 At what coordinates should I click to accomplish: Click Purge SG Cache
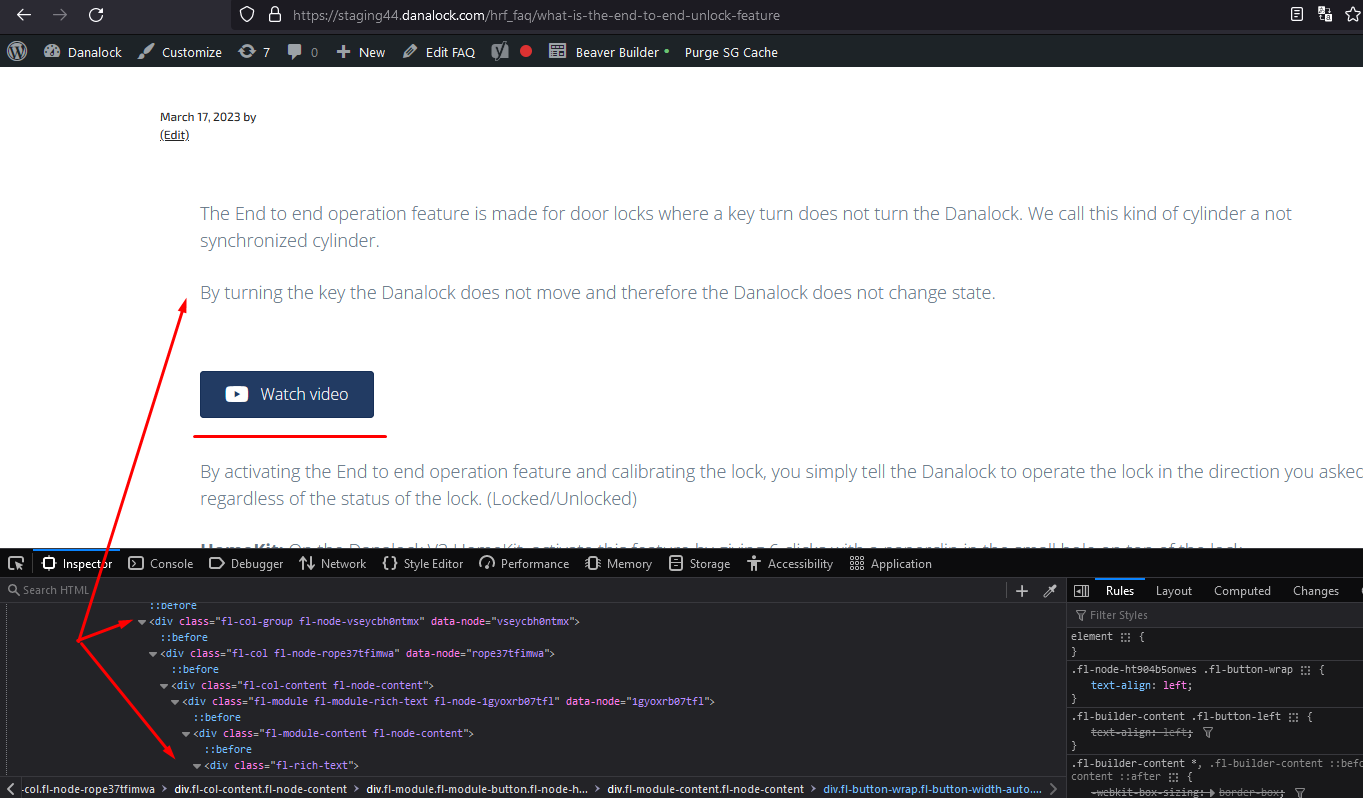(x=731, y=52)
